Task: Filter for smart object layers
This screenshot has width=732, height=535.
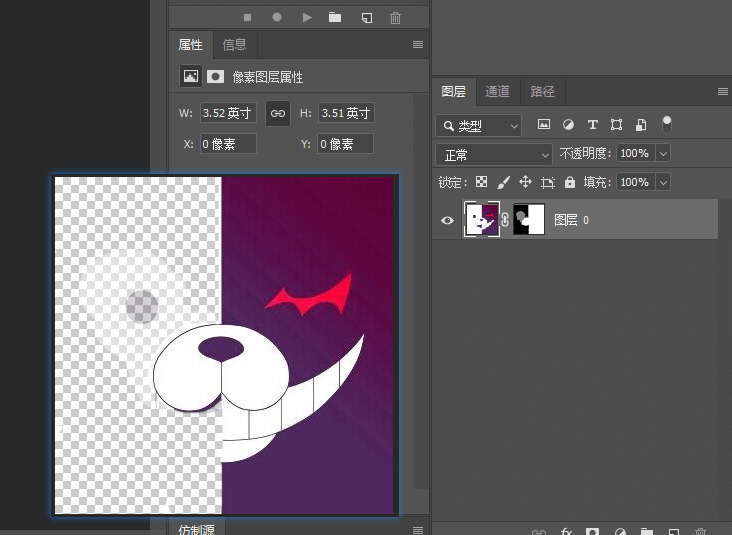Action: click(x=641, y=125)
